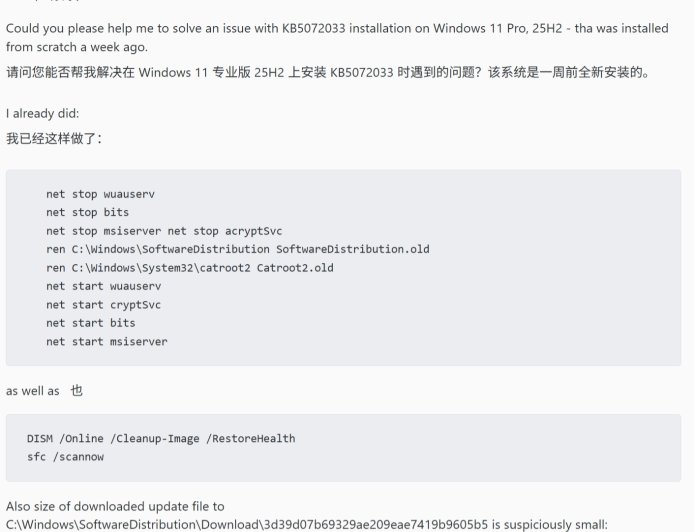Click the "Also size of downloaded update" line
The image size is (694, 532).
coord(115,507)
